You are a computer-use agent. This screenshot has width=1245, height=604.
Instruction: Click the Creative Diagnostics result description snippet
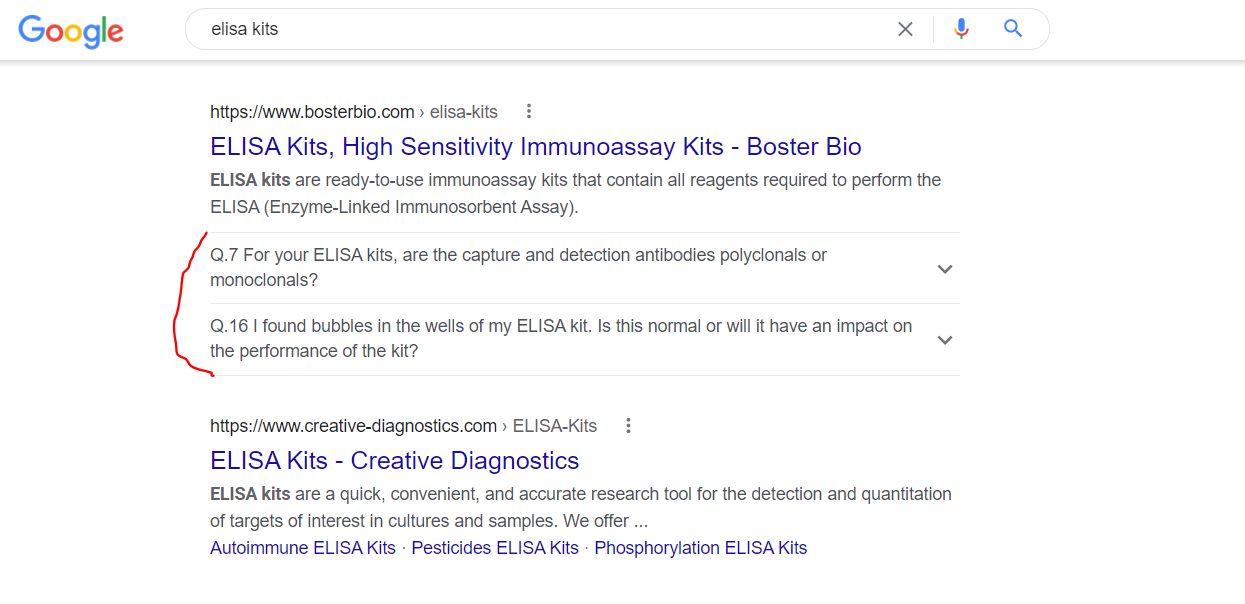(581, 507)
